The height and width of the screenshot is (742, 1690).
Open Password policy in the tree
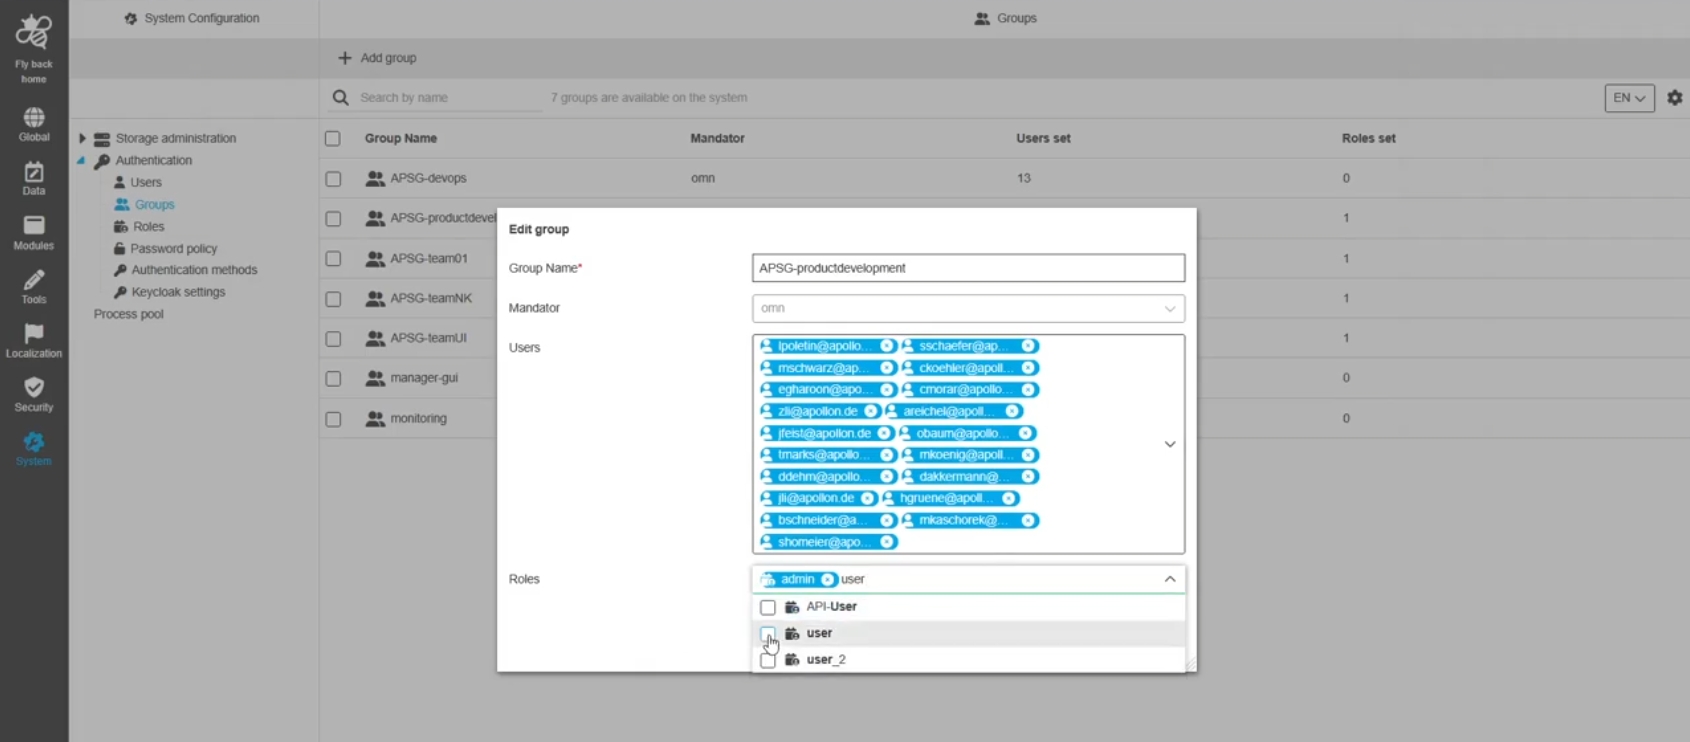[x=173, y=249]
